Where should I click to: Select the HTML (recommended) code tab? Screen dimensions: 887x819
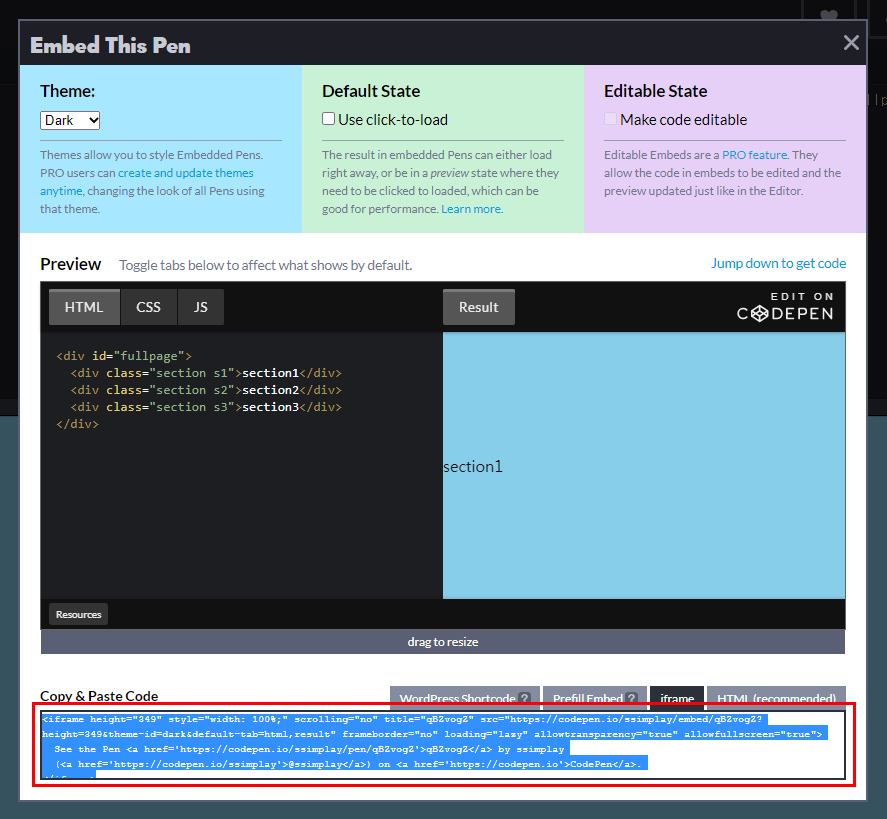[x=777, y=699]
